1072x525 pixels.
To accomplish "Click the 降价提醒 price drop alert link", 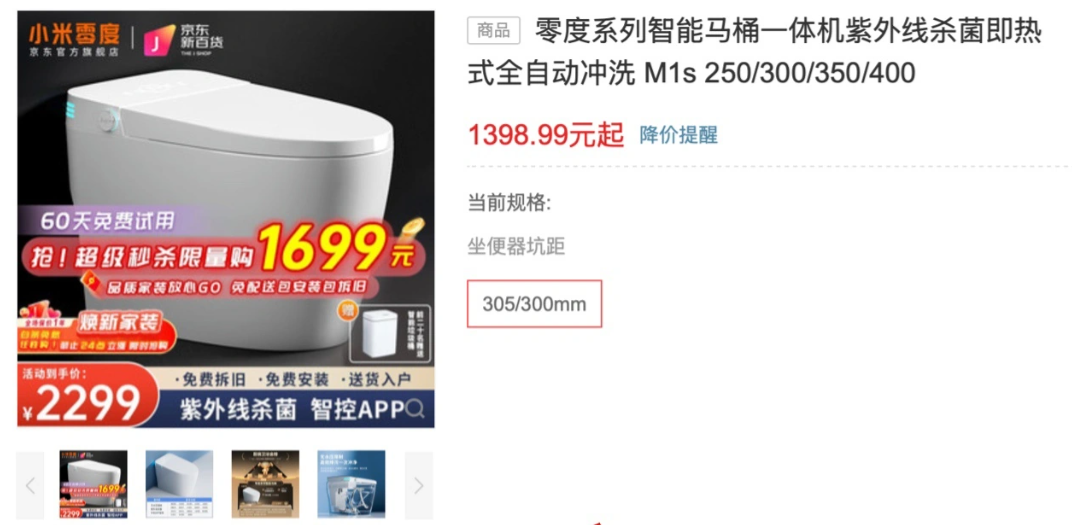I will click(678, 135).
